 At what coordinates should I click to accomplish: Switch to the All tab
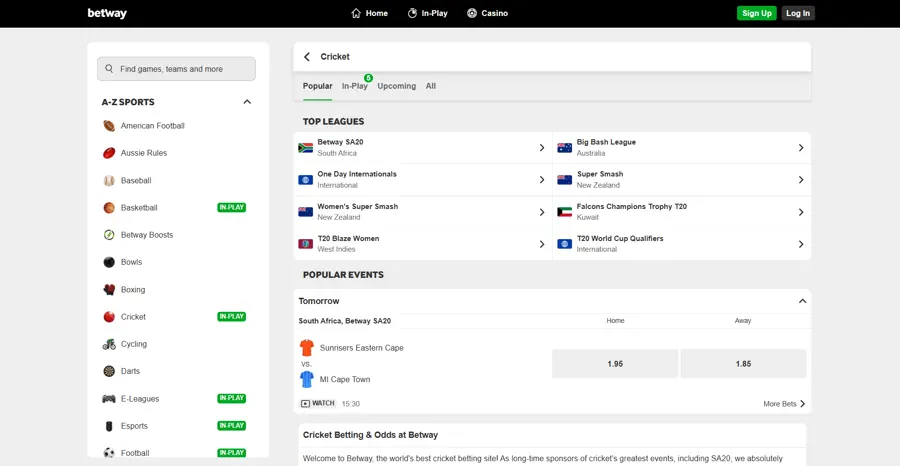430,86
